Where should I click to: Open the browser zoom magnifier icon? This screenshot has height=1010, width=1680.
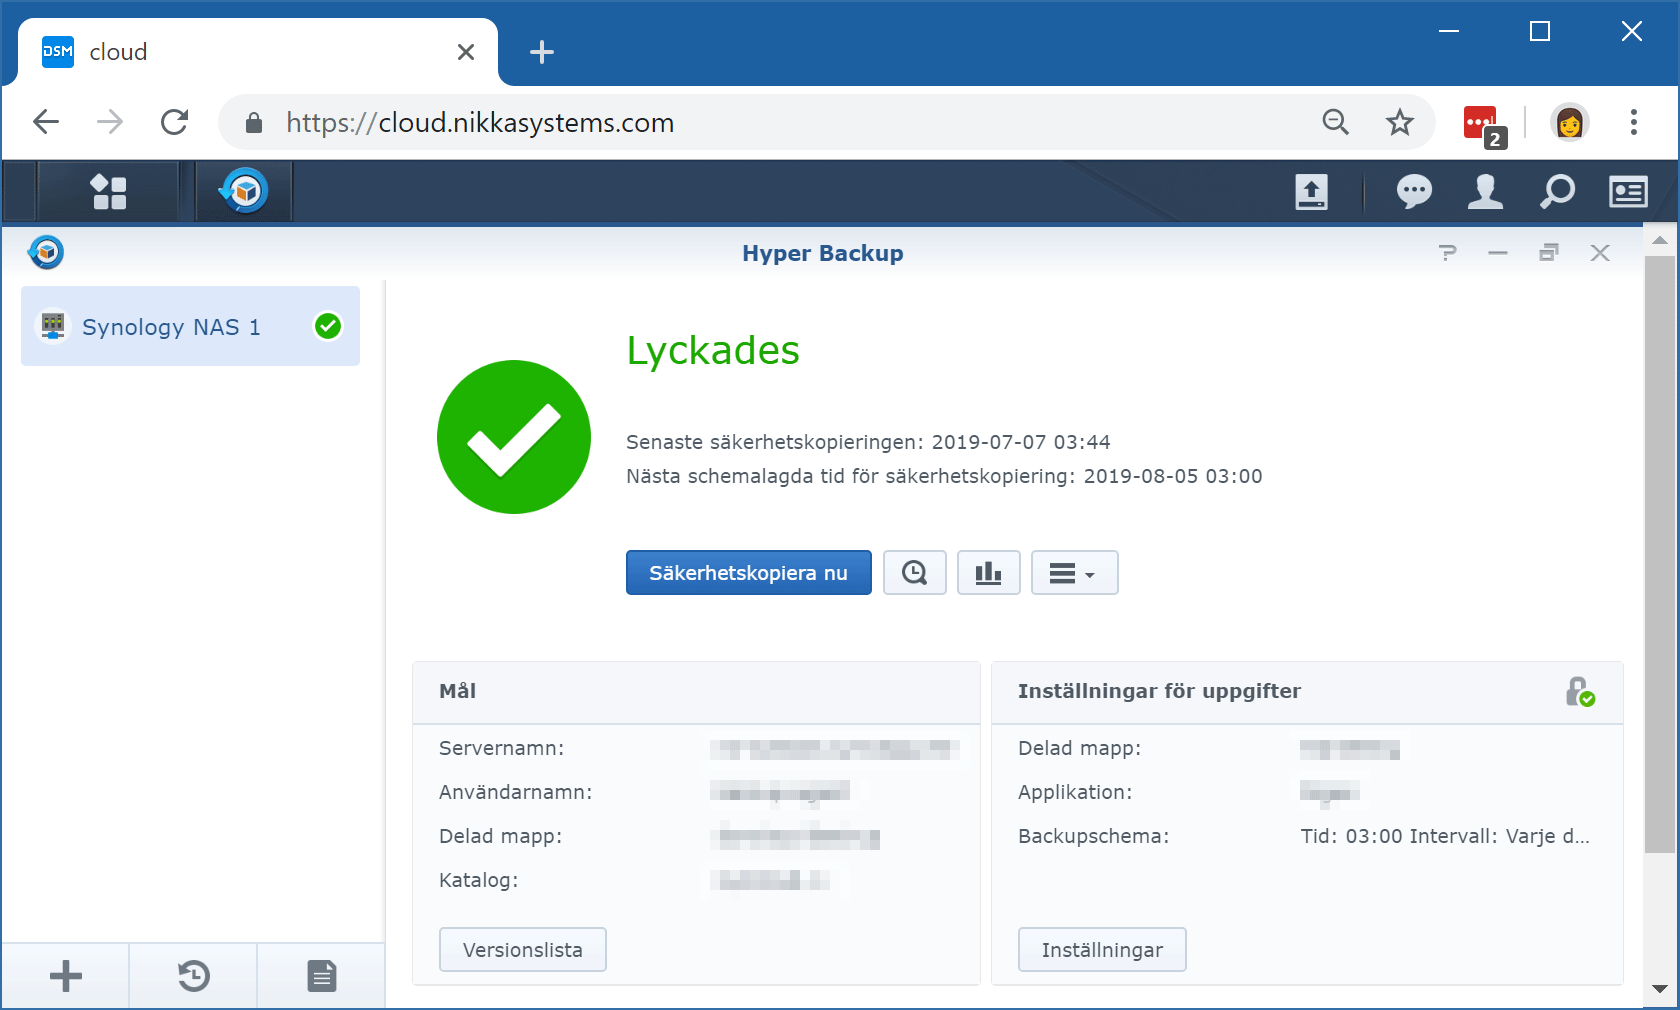click(x=1336, y=122)
